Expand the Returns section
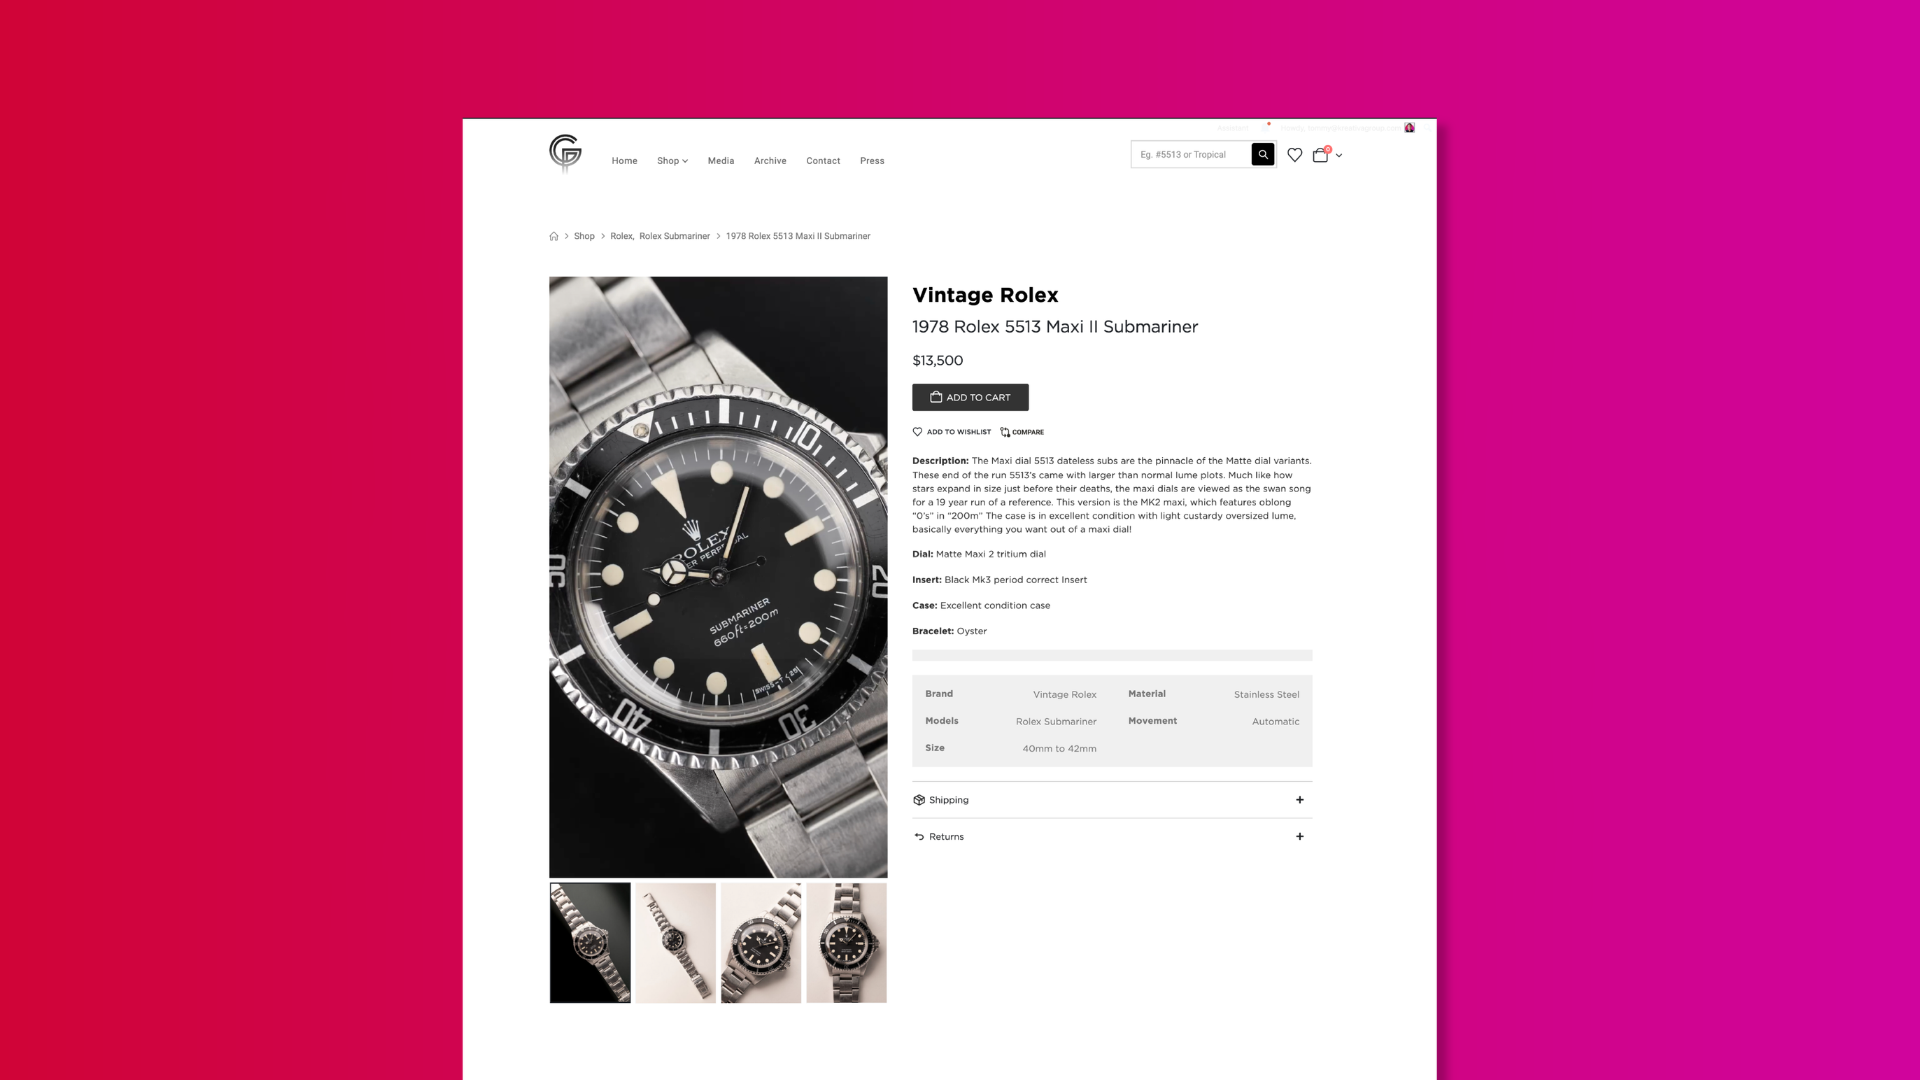This screenshot has height=1080, width=1920. point(1112,837)
